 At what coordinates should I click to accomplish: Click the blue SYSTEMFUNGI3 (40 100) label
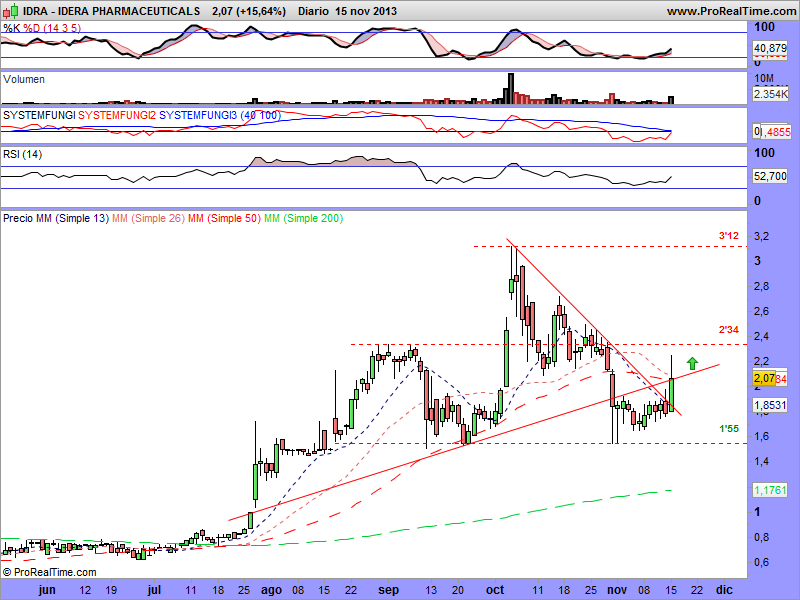[x=220, y=115]
